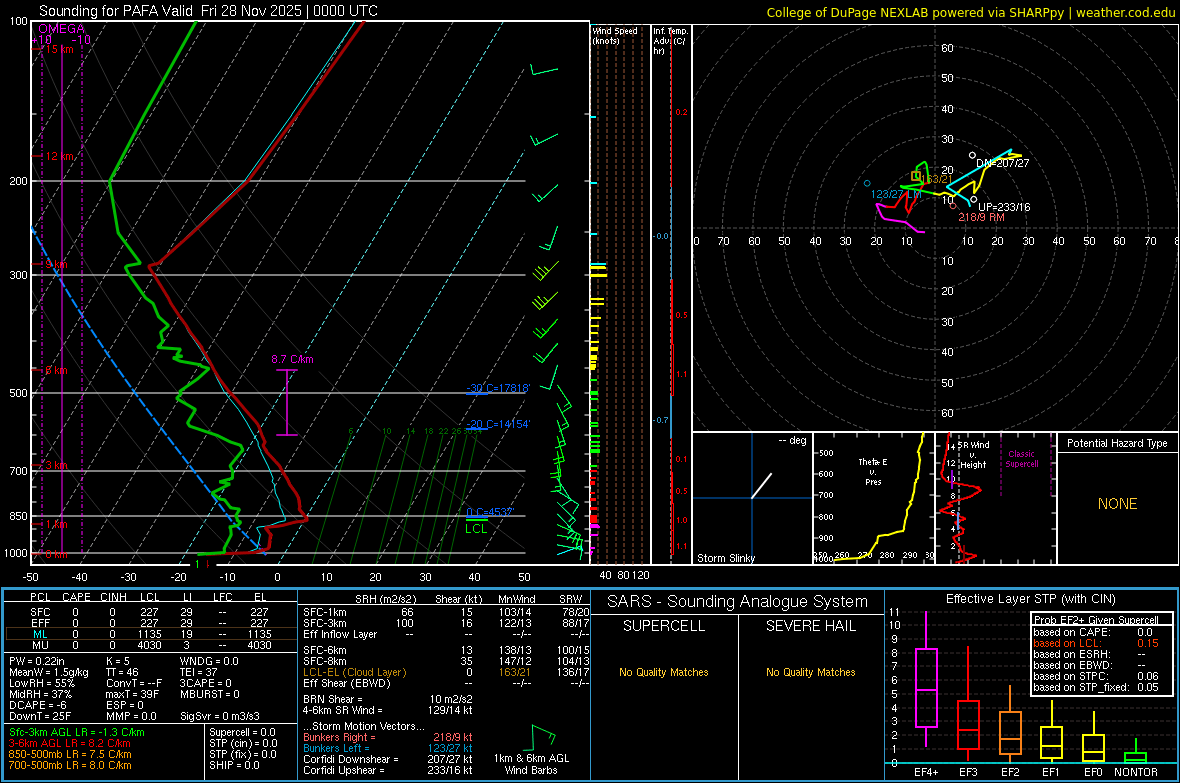1180x783 pixels.
Task: Select the OMEGA label on the skew-T
Action: click(x=62, y=29)
